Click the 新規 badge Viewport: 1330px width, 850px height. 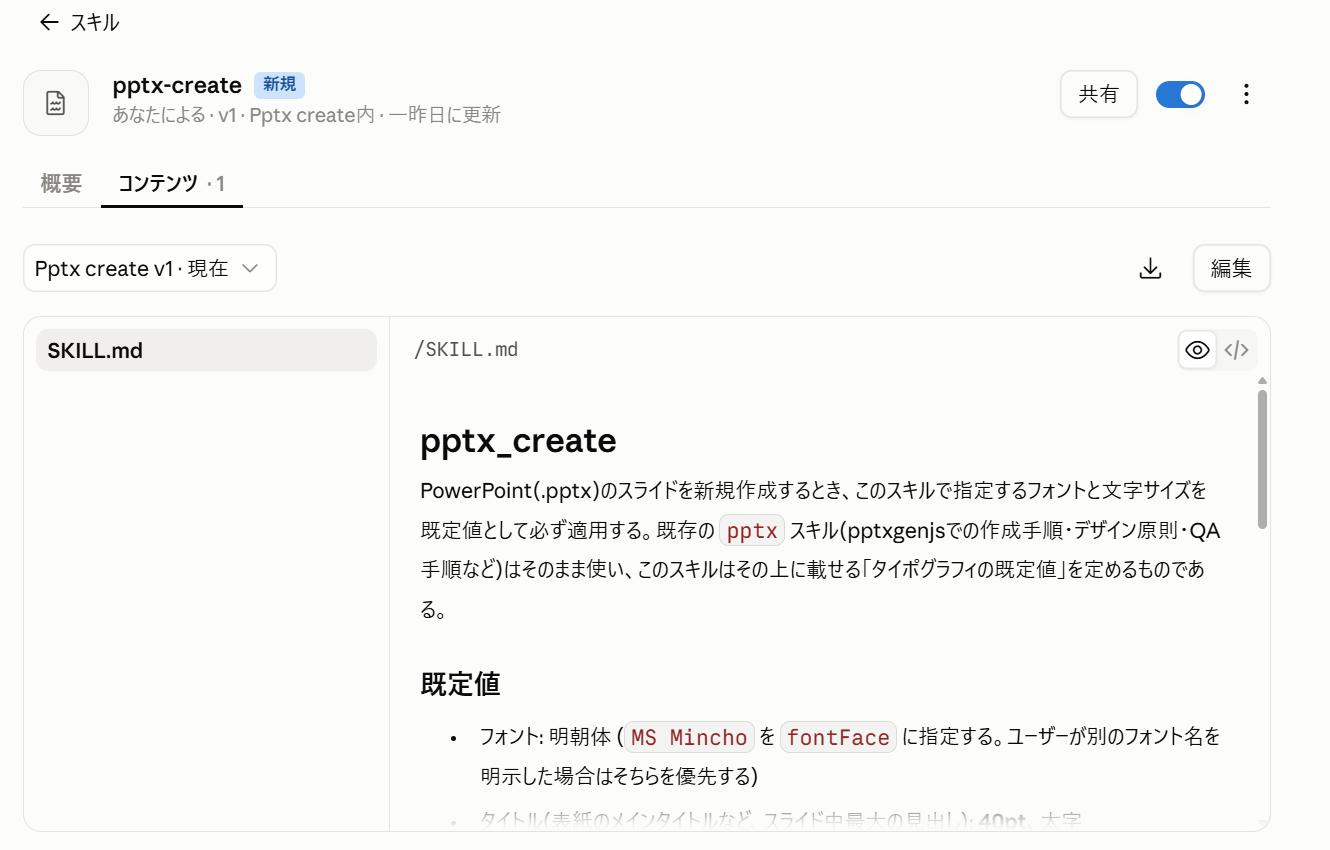coord(279,85)
